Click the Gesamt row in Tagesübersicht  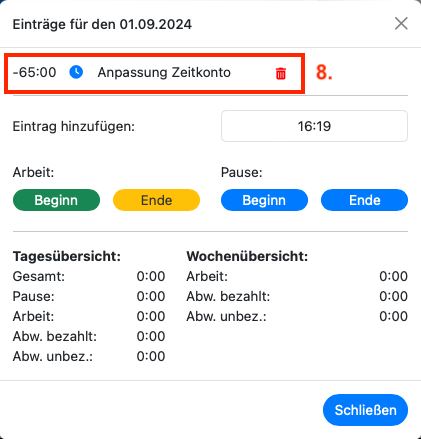point(89,276)
